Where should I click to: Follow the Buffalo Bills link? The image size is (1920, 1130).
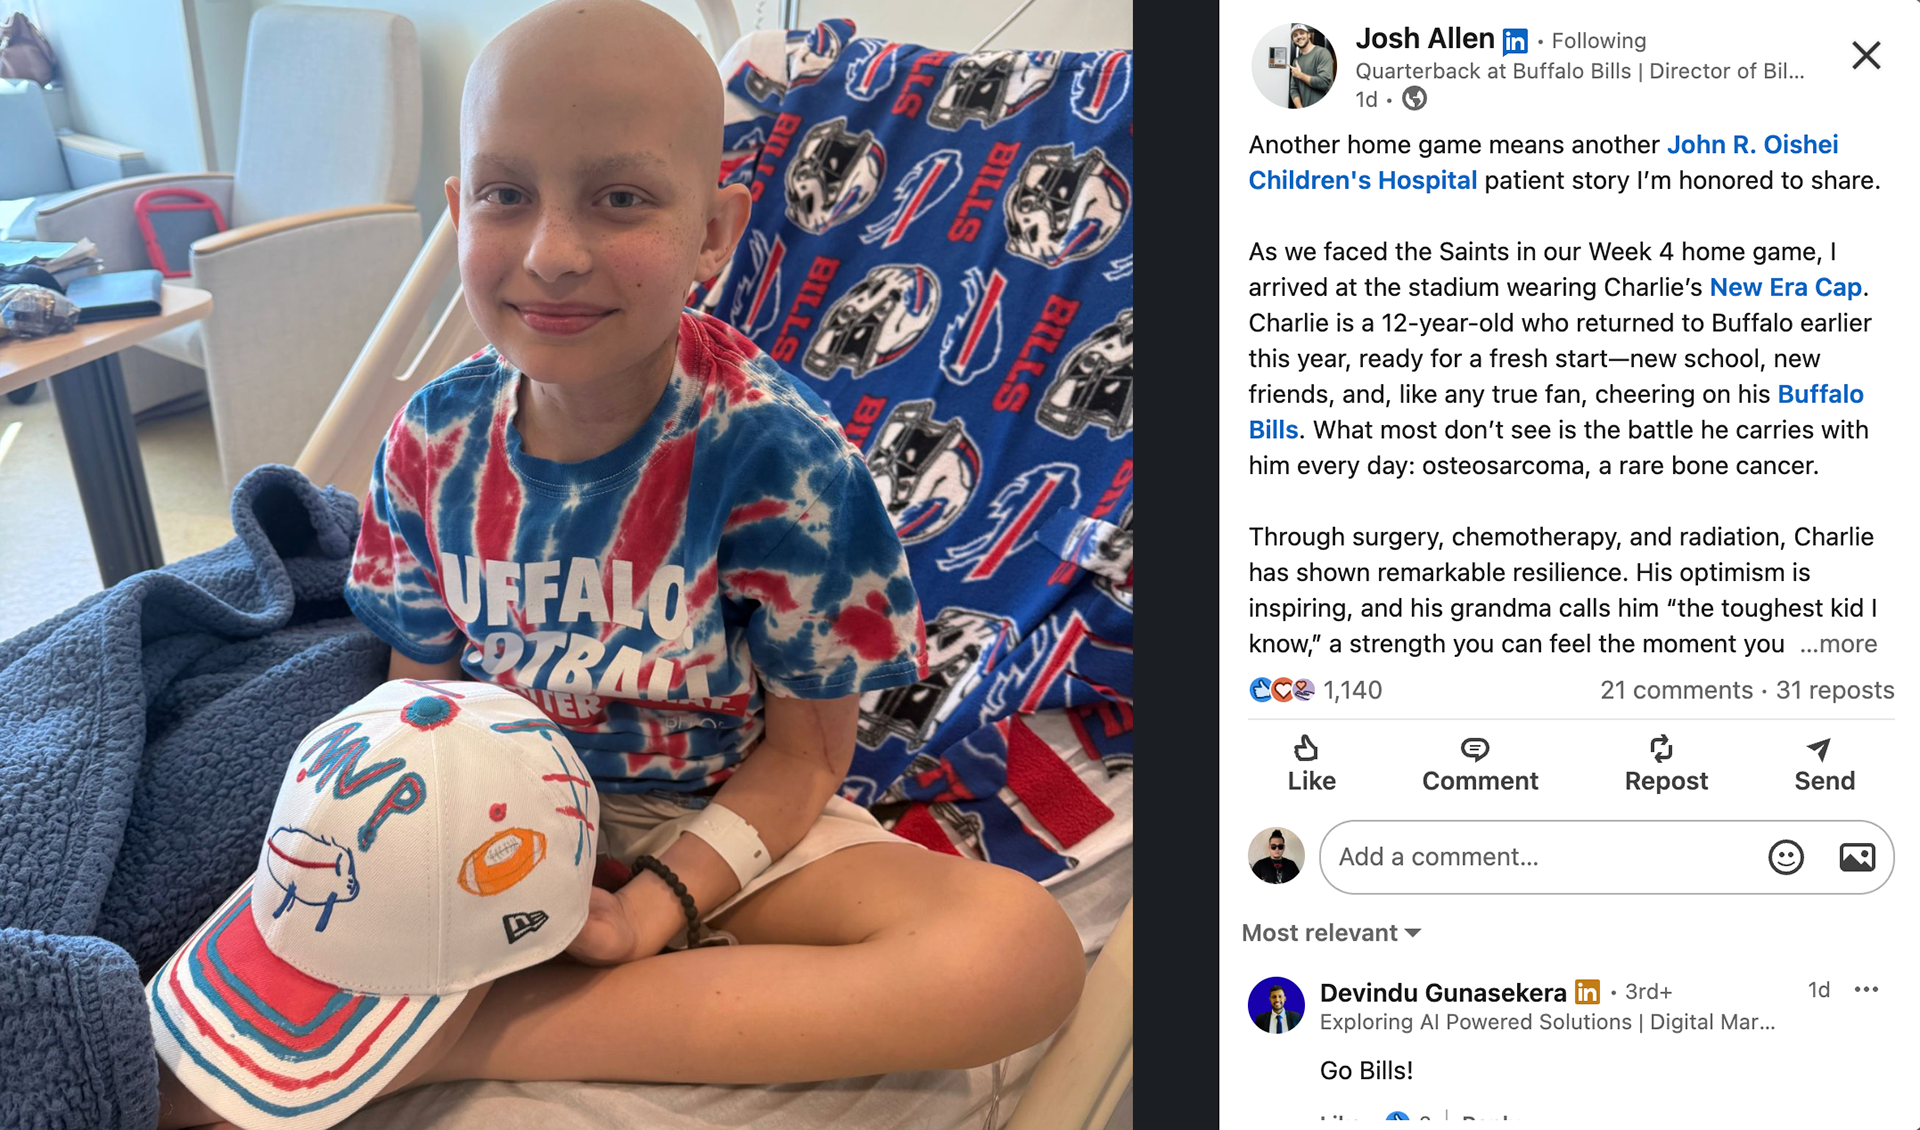pyautogui.click(x=1556, y=412)
